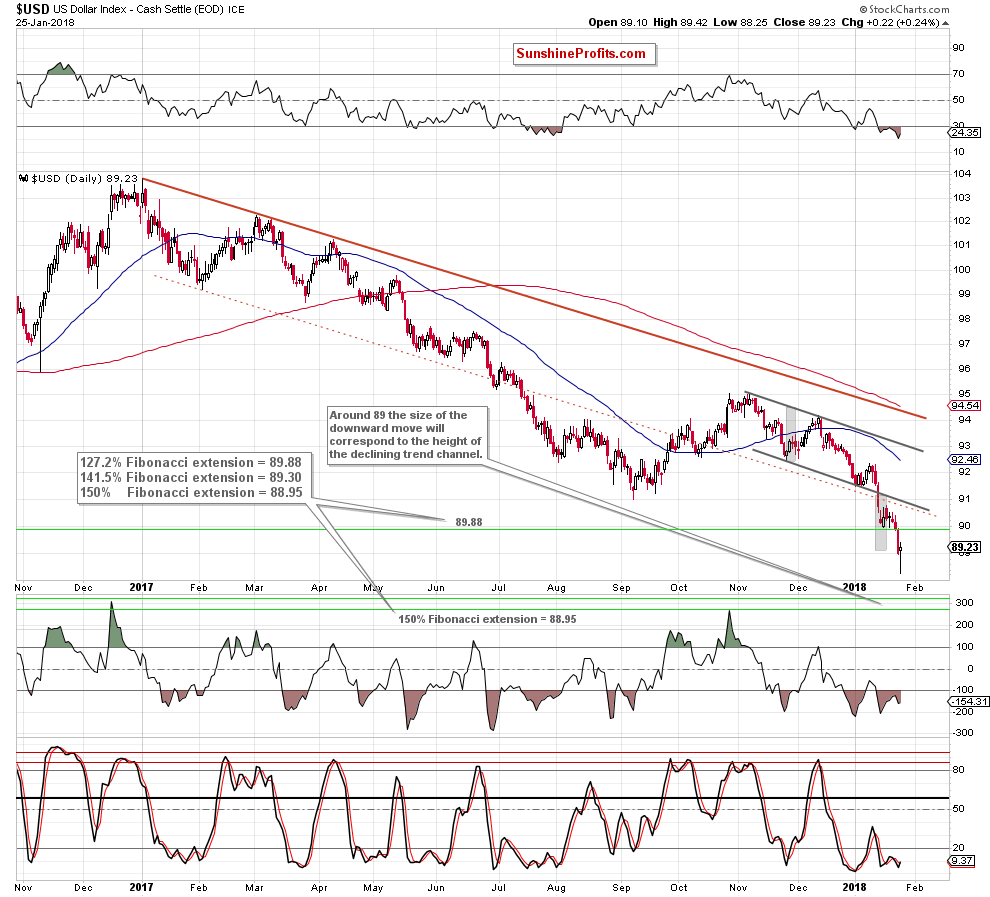
Task: Click the standalone '89.88' label above green line
Action: pyautogui.click(x=468, y=522)
